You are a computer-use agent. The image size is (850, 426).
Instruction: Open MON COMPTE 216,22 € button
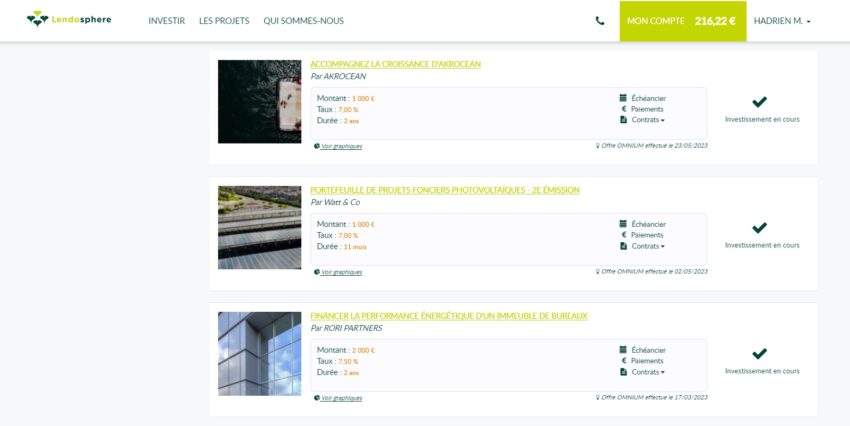pyautogui.click(x=682, y=21)
